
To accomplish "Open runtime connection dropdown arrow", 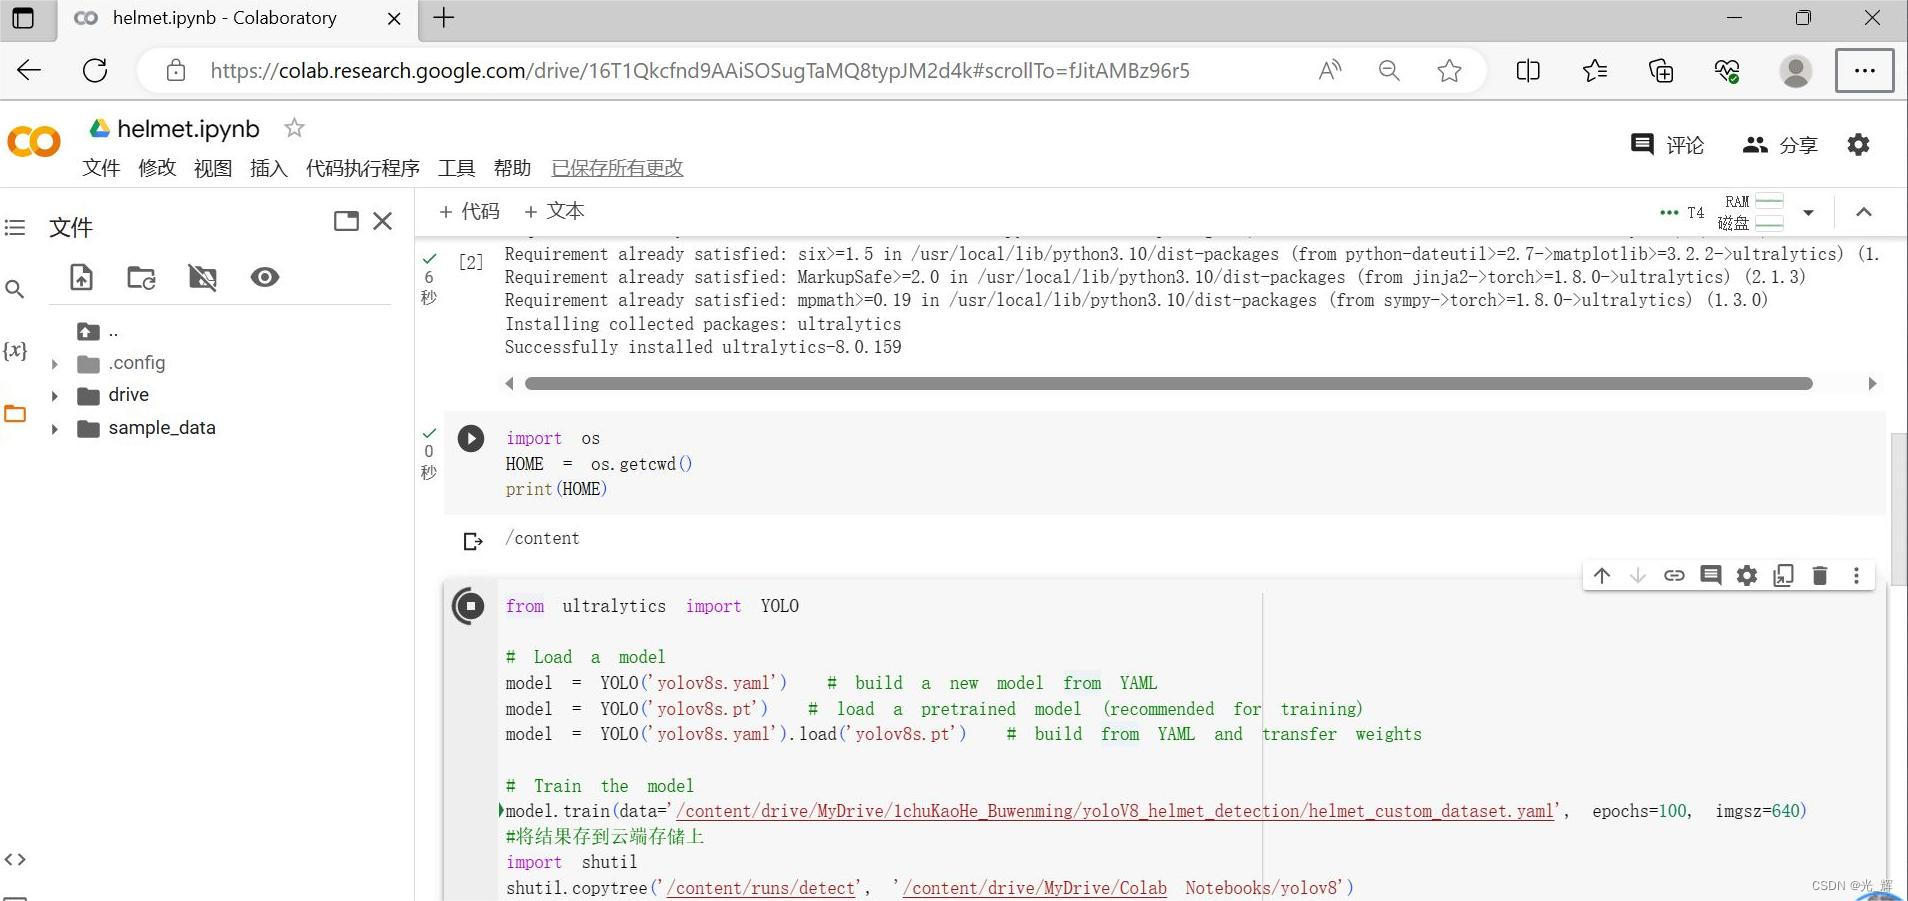I will click(x=1808, y=213).
